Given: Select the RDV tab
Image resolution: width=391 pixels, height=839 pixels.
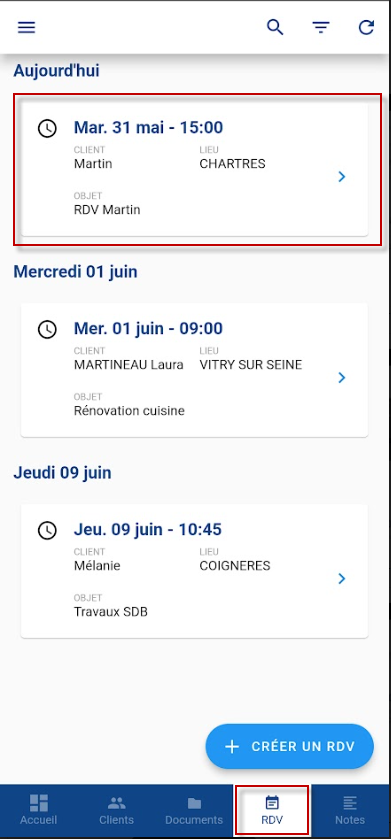Looking at the screenshot, I should [272, 810].
